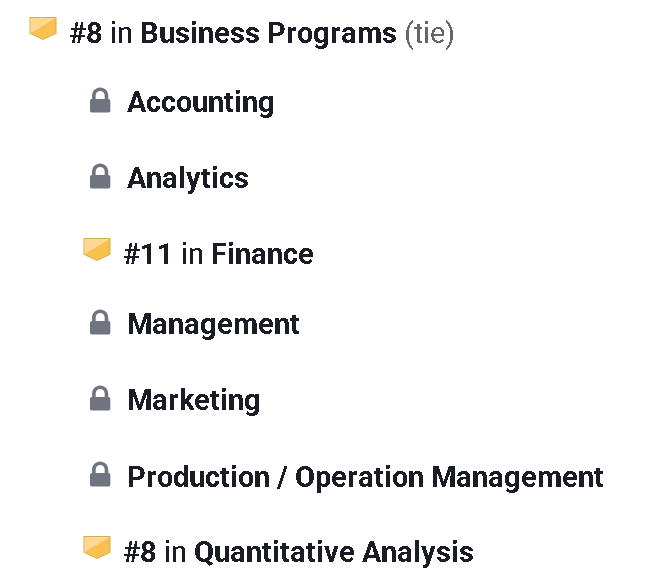Screen dimensions: 666x576
Task: Select Production / Operation Management text
Action: point(365,476)
